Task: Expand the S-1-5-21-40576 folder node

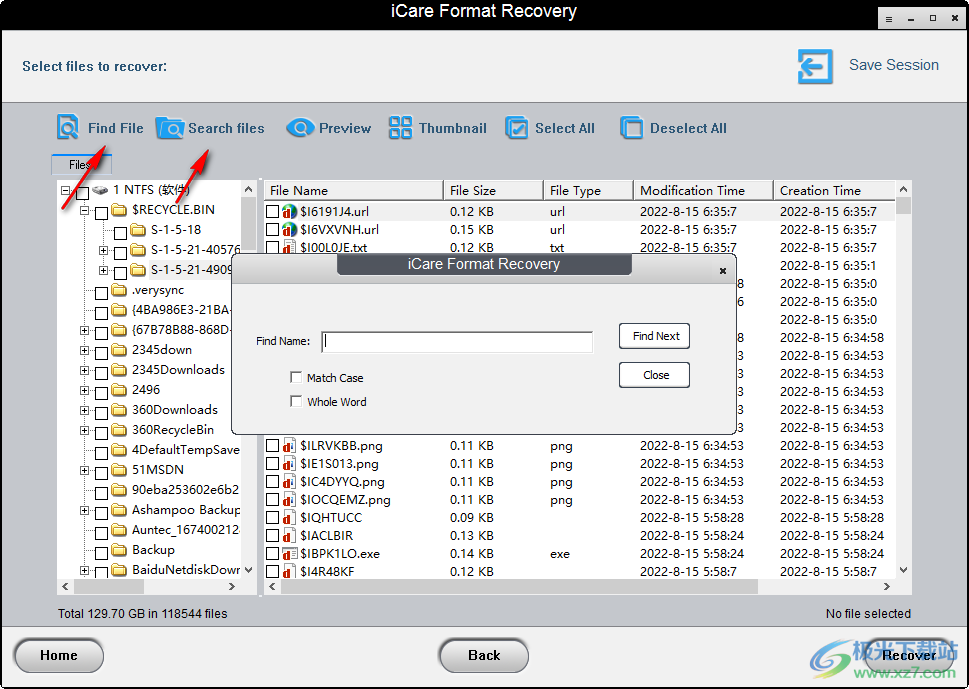Action: [103, 250]
